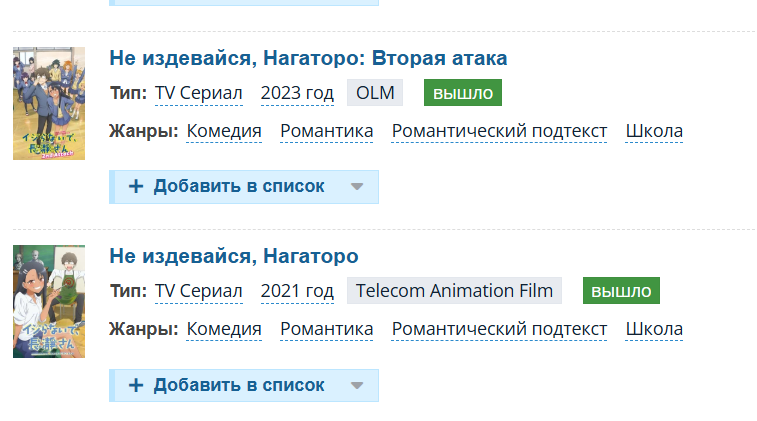Expand list dropdown arrow for 2021 Нагаторо

[x=357, y=386]
